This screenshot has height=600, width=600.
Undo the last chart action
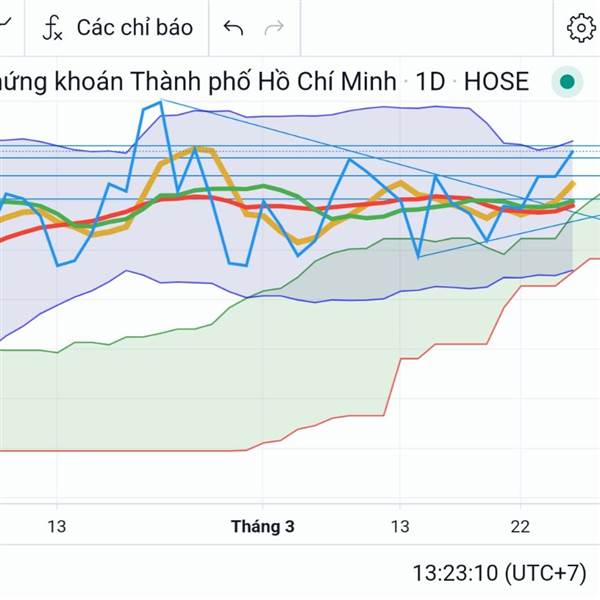(234, 28)
